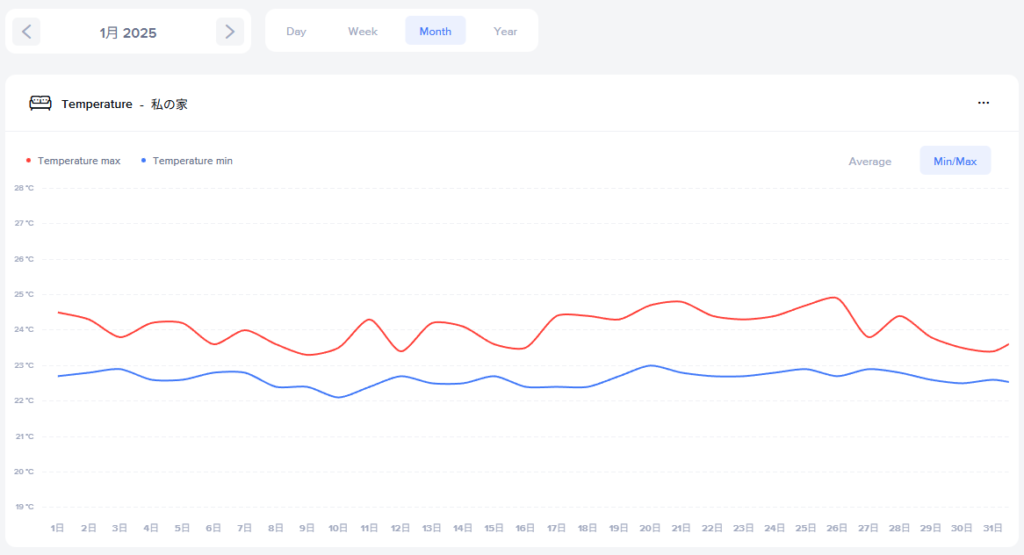Screen dimensions: 1024x555
Task: Go to the next month
Action: [230, 32]
